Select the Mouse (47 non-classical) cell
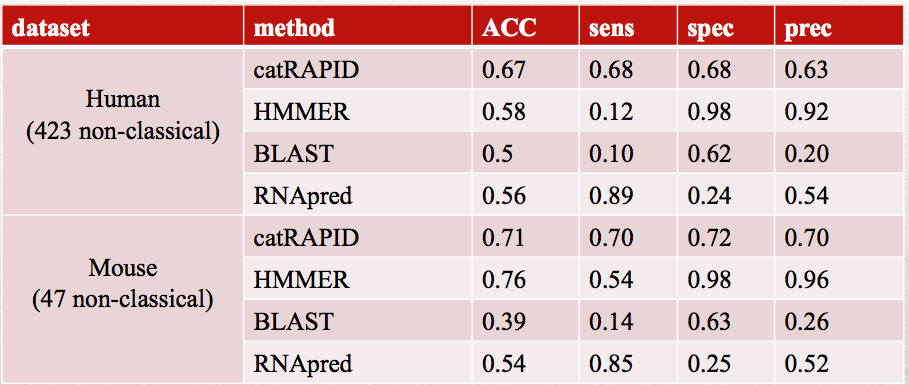This screenshot has height=385, width=909. pos(122,299)
